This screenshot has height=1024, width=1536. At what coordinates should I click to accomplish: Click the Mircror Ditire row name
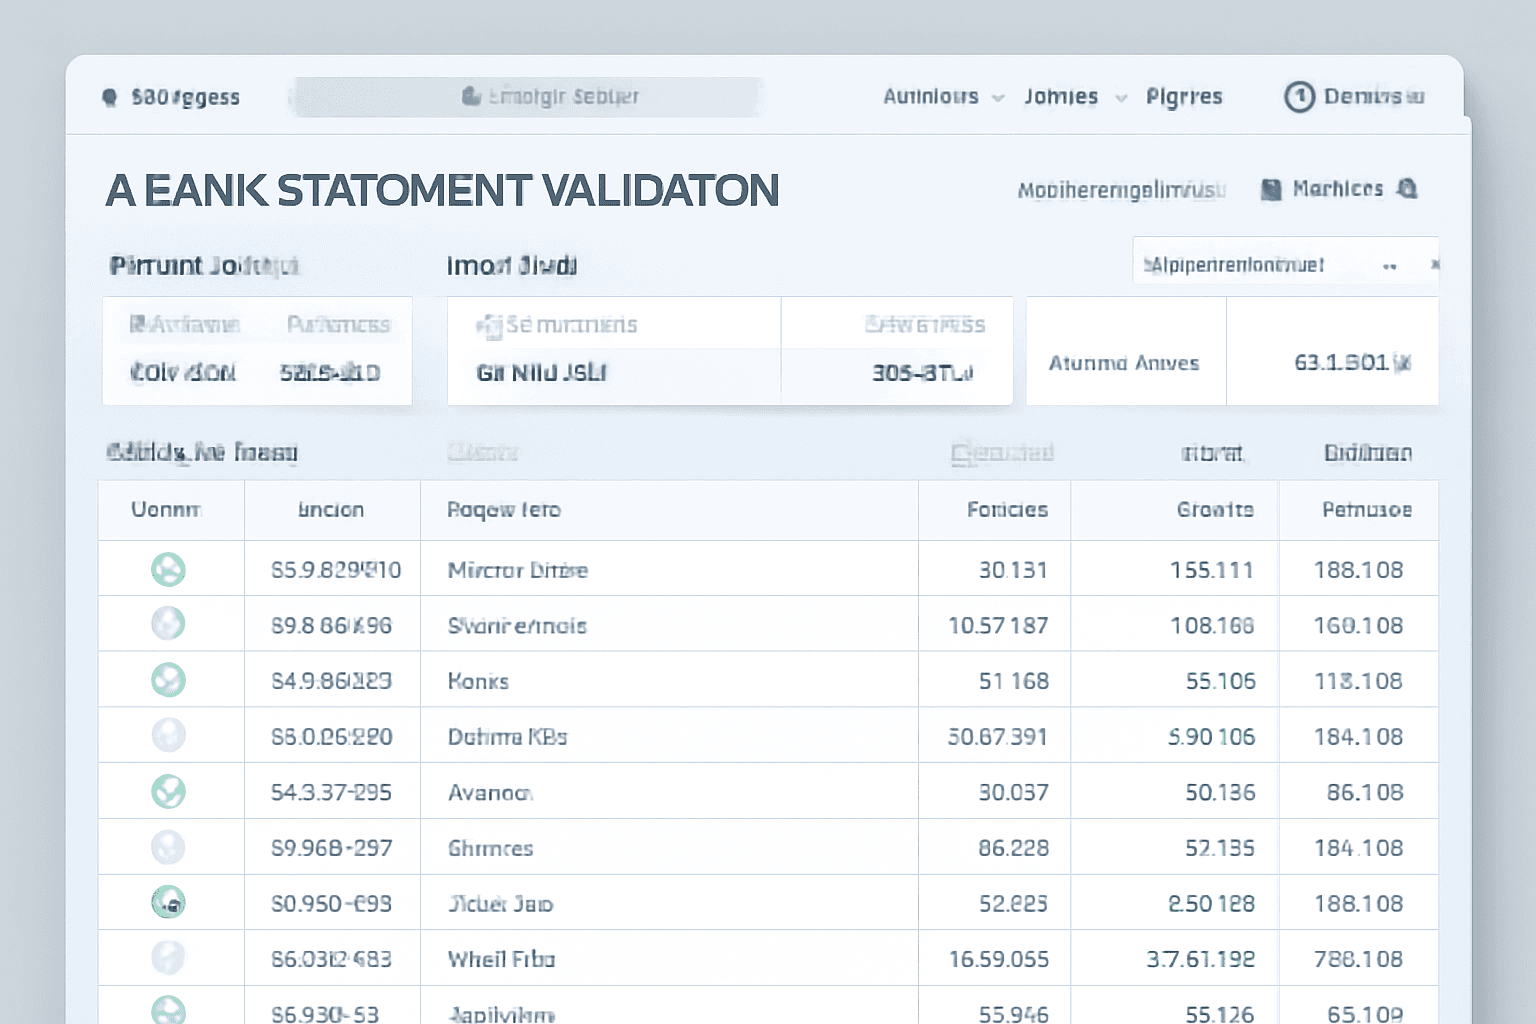(x=518, y=570)
